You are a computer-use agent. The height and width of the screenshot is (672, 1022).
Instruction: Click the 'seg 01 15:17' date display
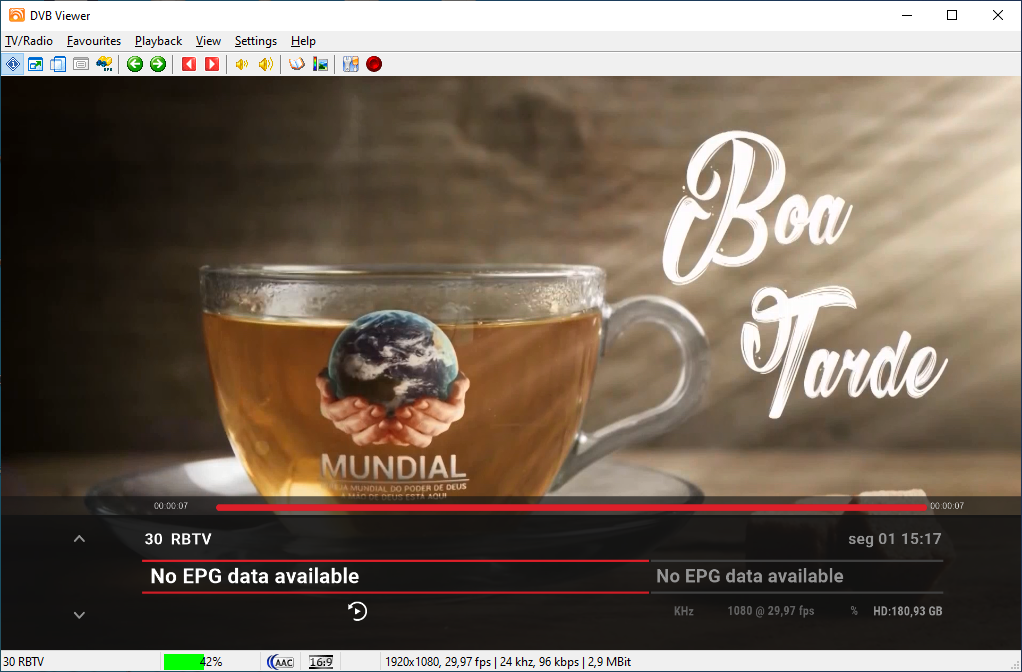[895, 539]
